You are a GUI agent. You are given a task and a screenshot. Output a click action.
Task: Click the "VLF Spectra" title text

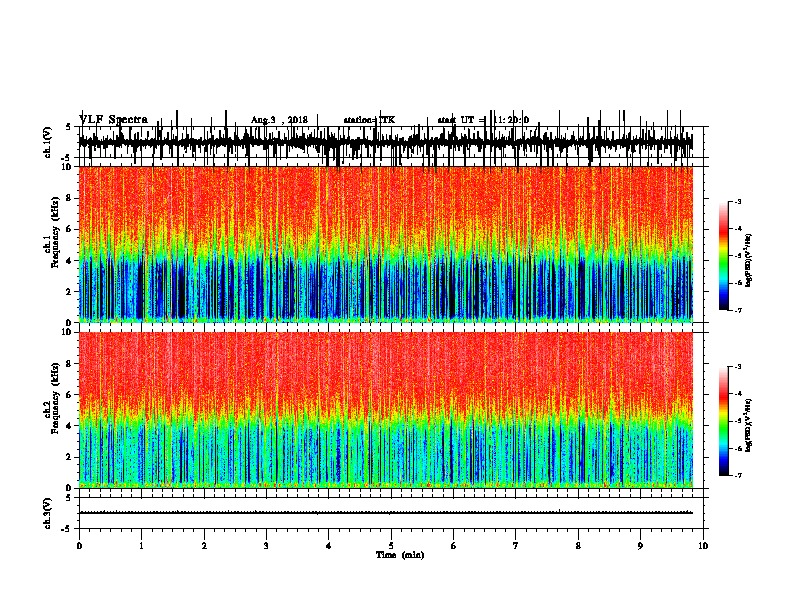[x=113, y=119]
